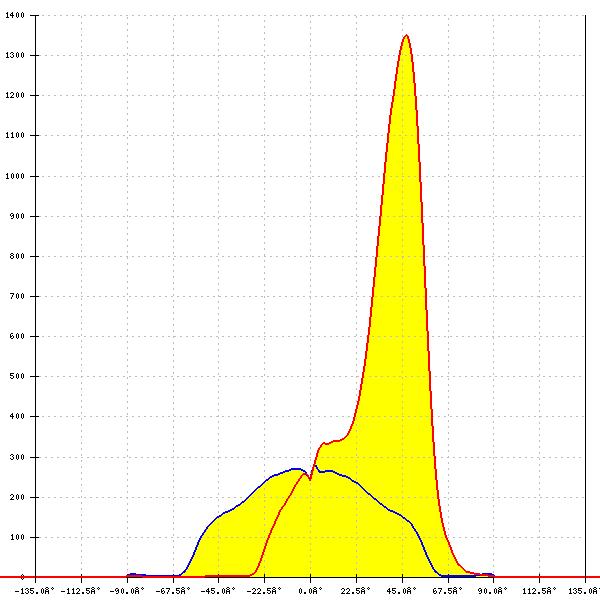Viewport: 600px width, 600px height.
Task: Click the 112.5 degree x-axis label
Action: [x=539, y=591]
